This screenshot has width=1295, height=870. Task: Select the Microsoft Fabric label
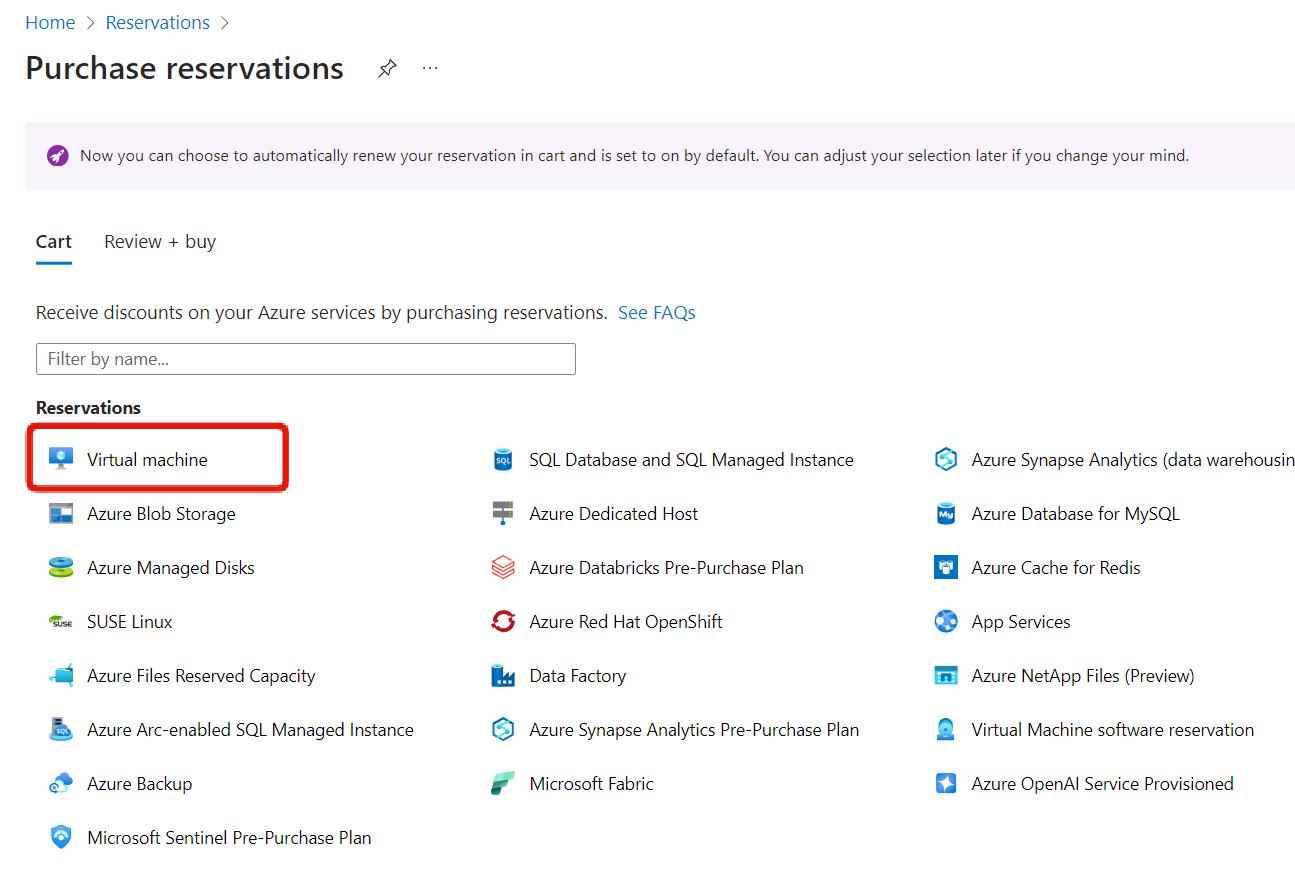592,783
